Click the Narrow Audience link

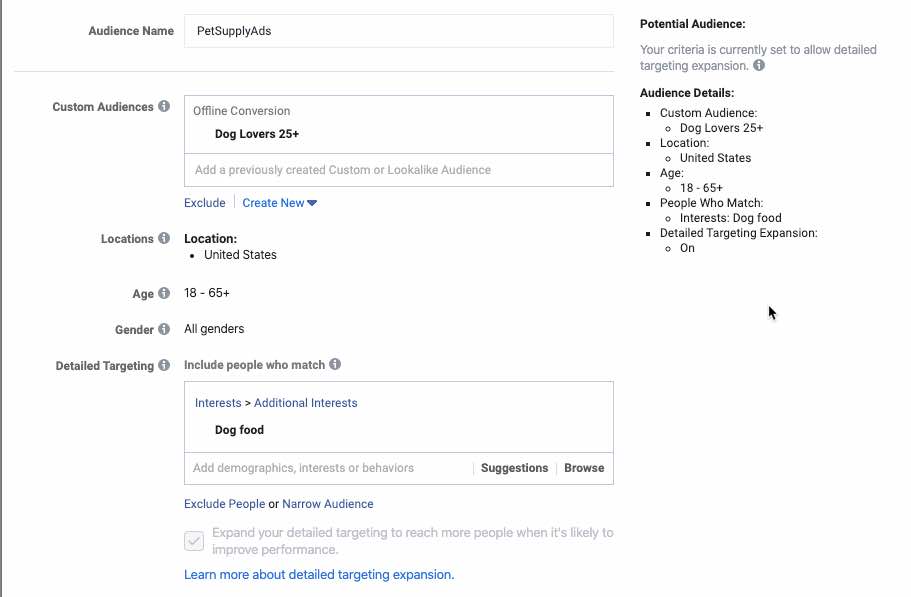coord(328,504)
